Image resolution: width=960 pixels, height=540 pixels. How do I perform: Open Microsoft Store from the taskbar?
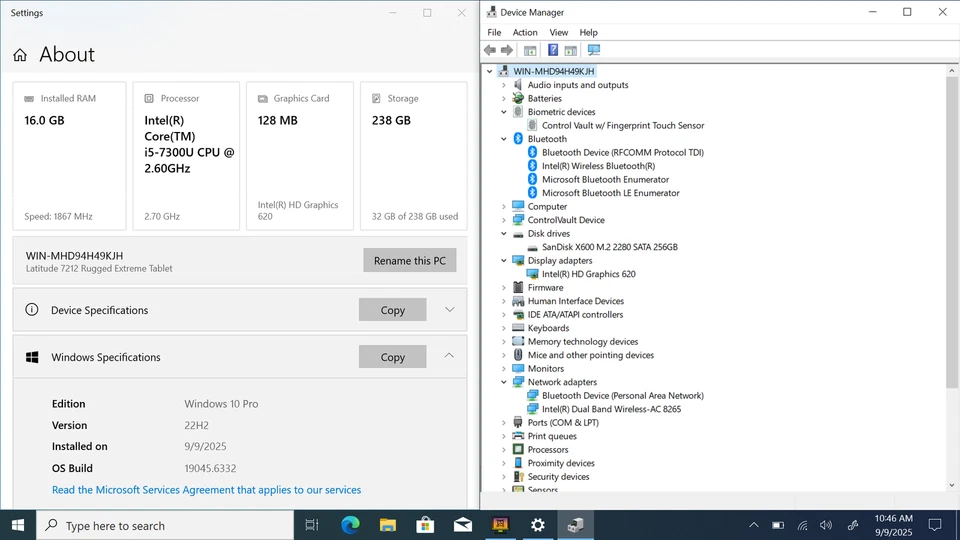click(425, 525)
